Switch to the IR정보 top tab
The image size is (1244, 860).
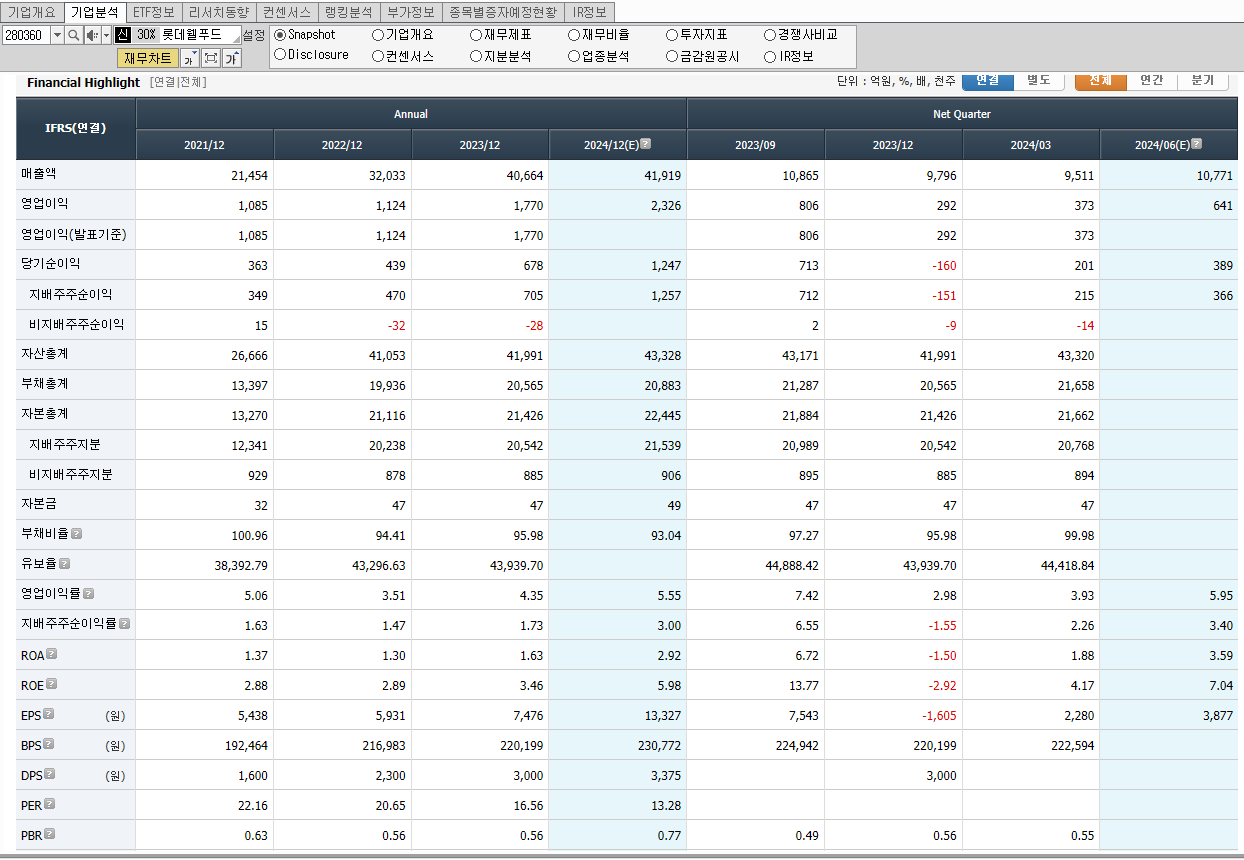click(x=590, y=12)
